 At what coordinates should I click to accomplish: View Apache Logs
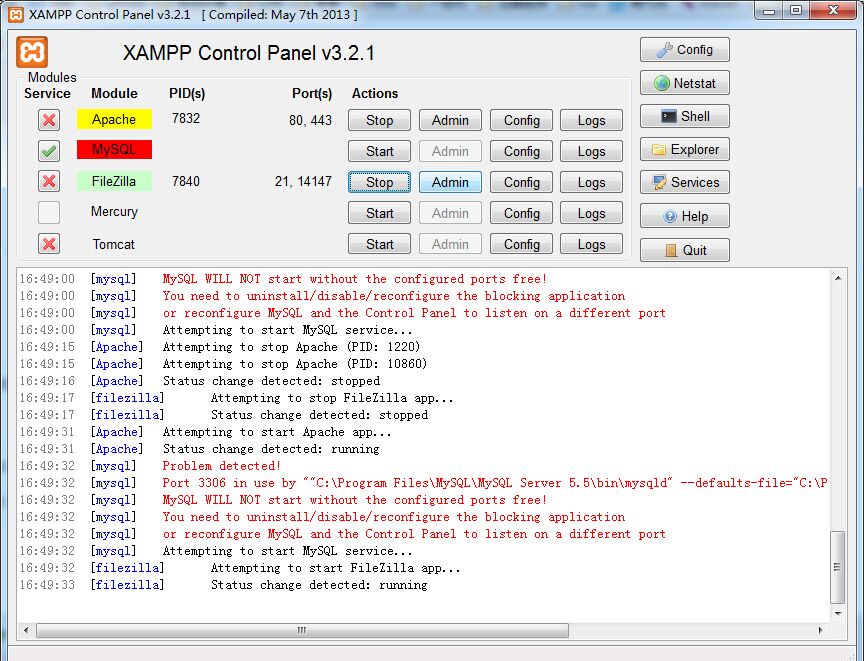(591, 120)
